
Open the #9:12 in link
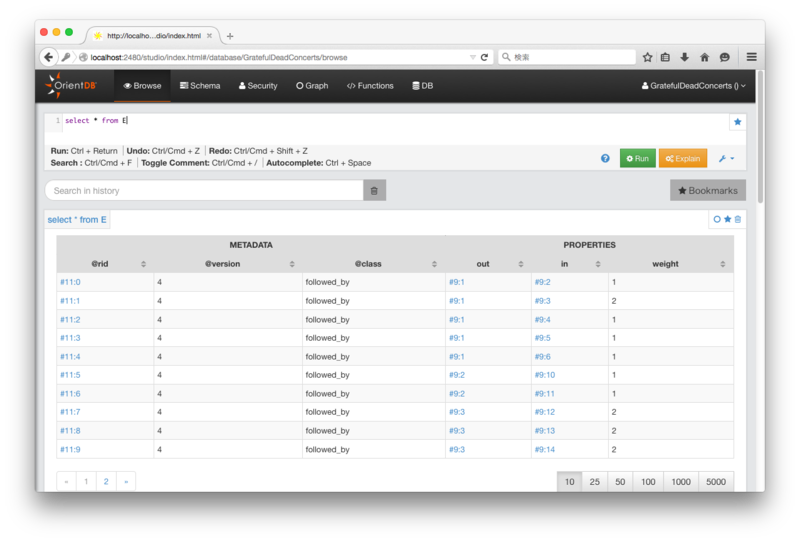tap(544, 412)
